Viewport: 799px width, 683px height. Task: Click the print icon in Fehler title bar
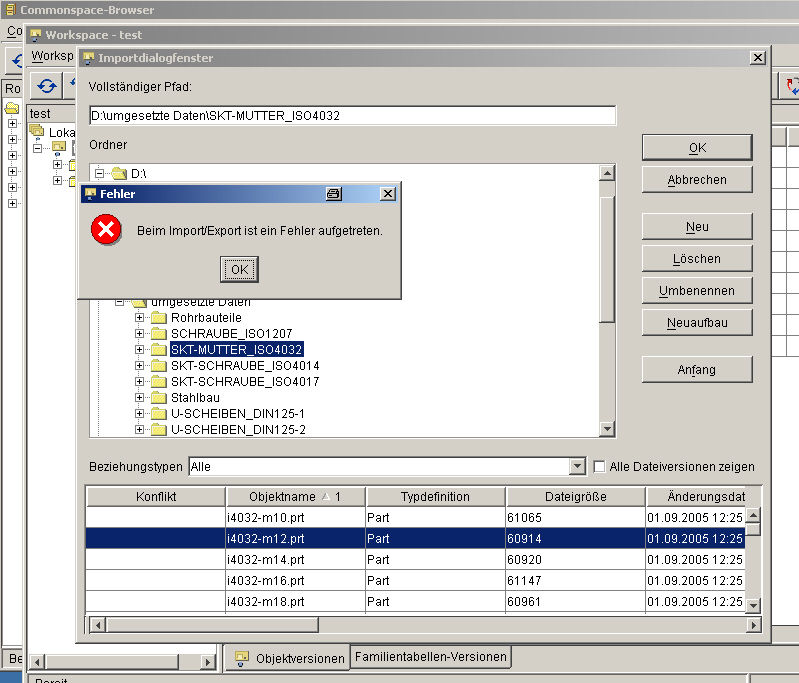pyautogui.click(x=334, y=194)
